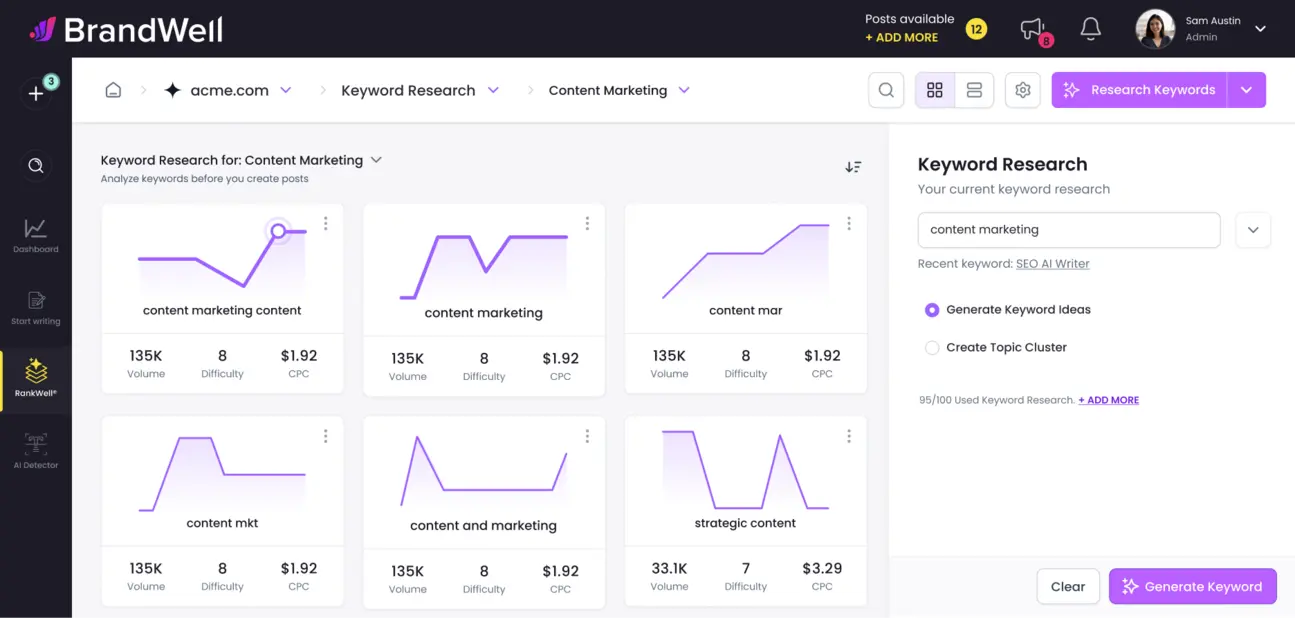Viewport: 1295px width, 618px height.
Task: Expand the acme.com breadcrumb dropdown
Action: click(x=287, y=90)
